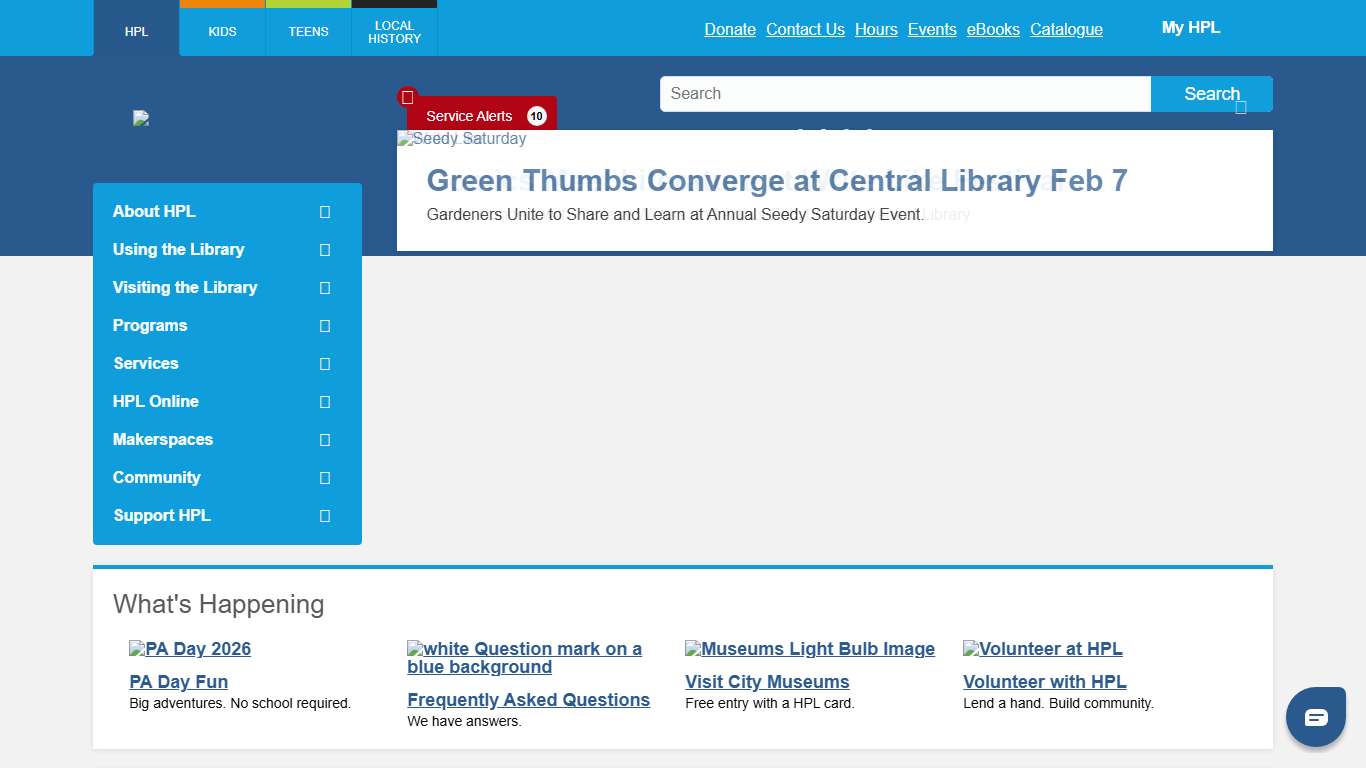Open the Teens tab
The width and height of the screenshot is (1366, 768).
[x=308, y=31]
